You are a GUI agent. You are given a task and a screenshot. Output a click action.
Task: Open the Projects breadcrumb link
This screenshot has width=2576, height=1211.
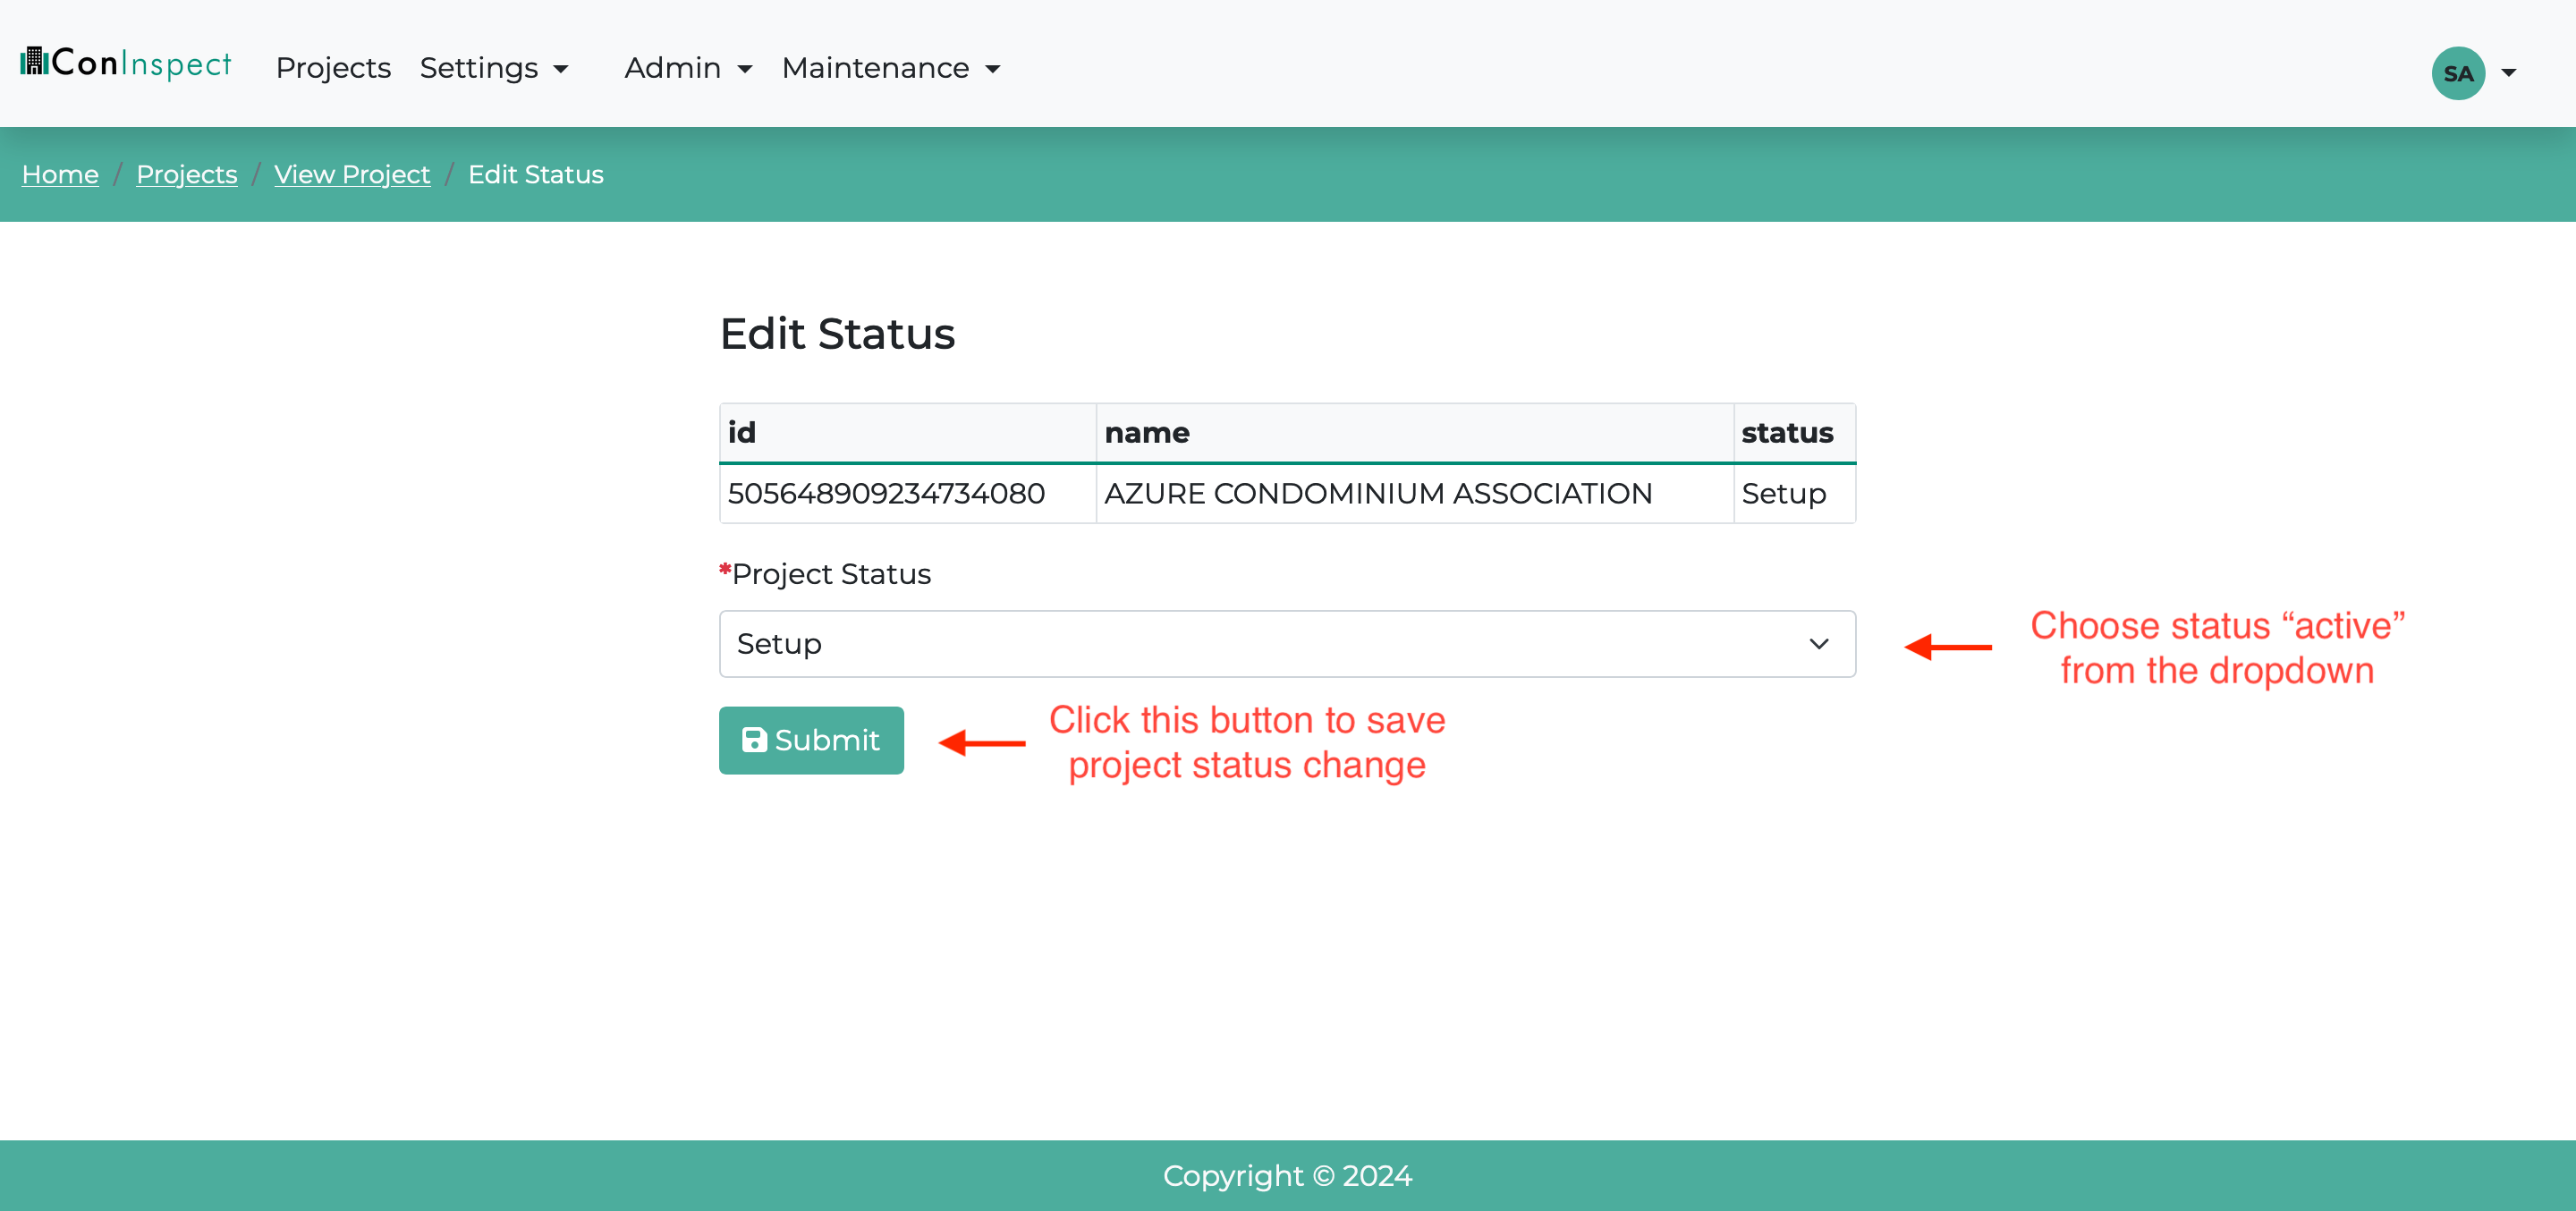coord(187,174)
